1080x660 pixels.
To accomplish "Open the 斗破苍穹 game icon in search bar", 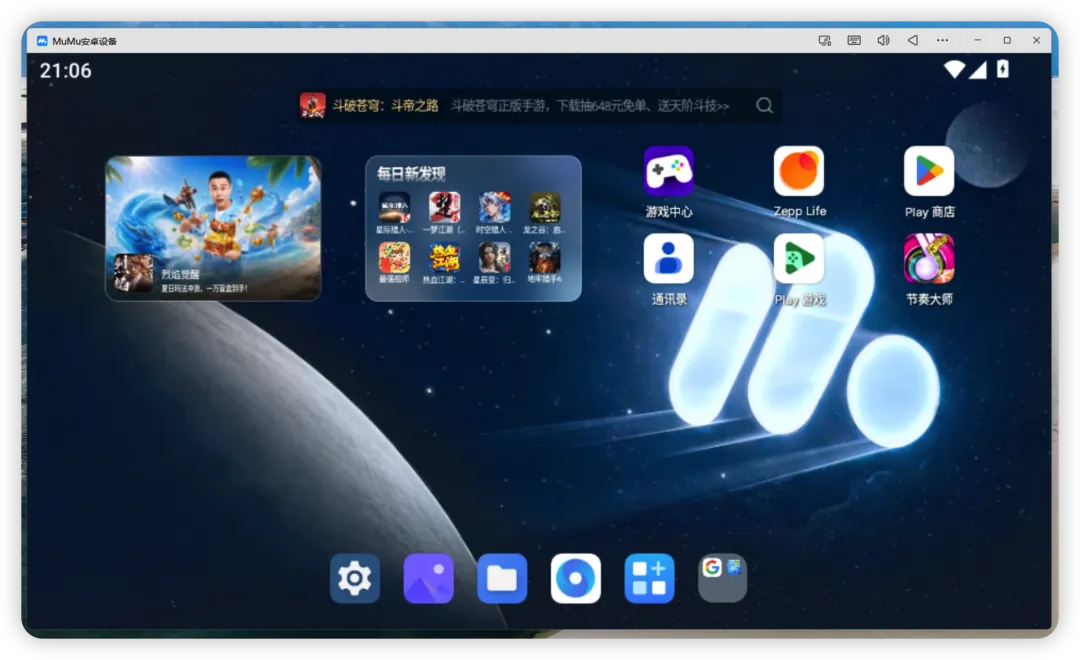I will [313, 105].
